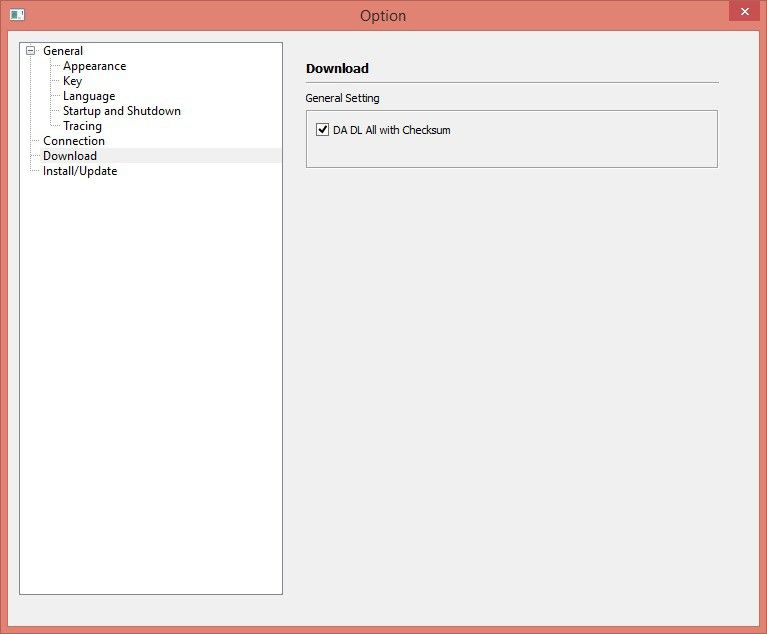The width and height of the screenshot is (767, 634).
Task: Select the Language tree item
Action: pyautogui.click(x=89, y=96)
